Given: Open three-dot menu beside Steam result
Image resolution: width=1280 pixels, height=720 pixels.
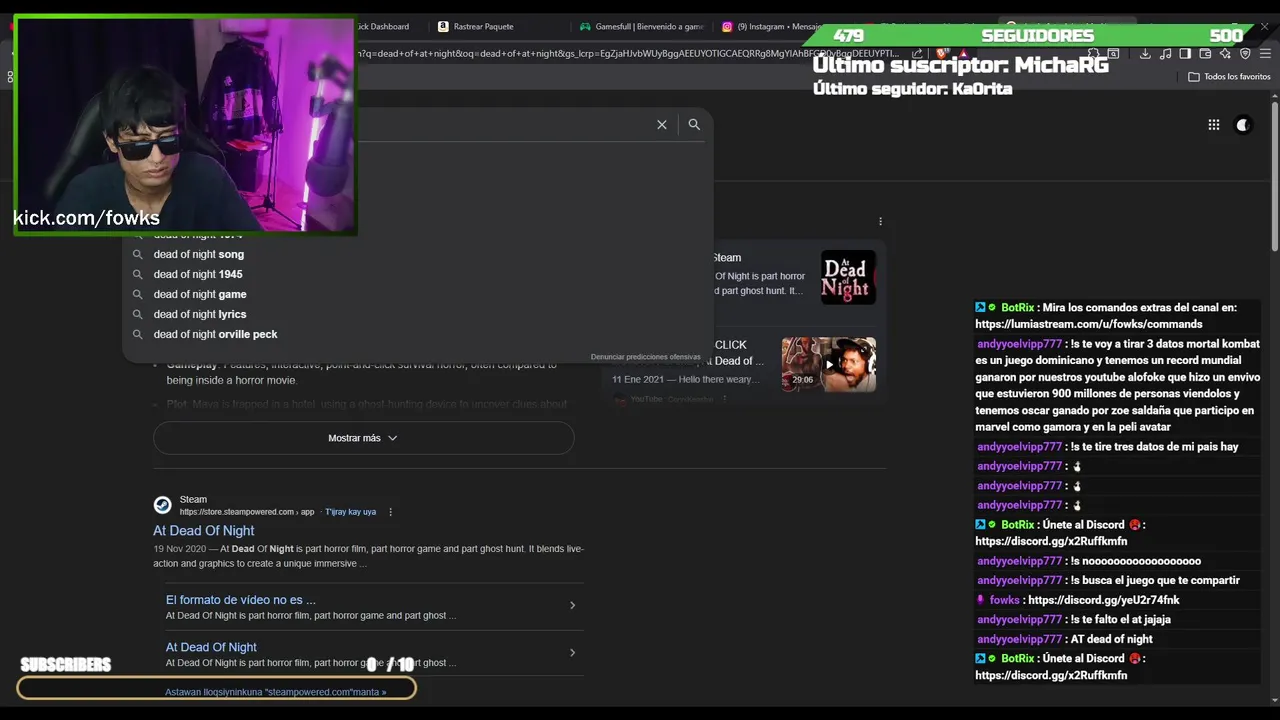Looking at the screenshot, I should [390, 512].
